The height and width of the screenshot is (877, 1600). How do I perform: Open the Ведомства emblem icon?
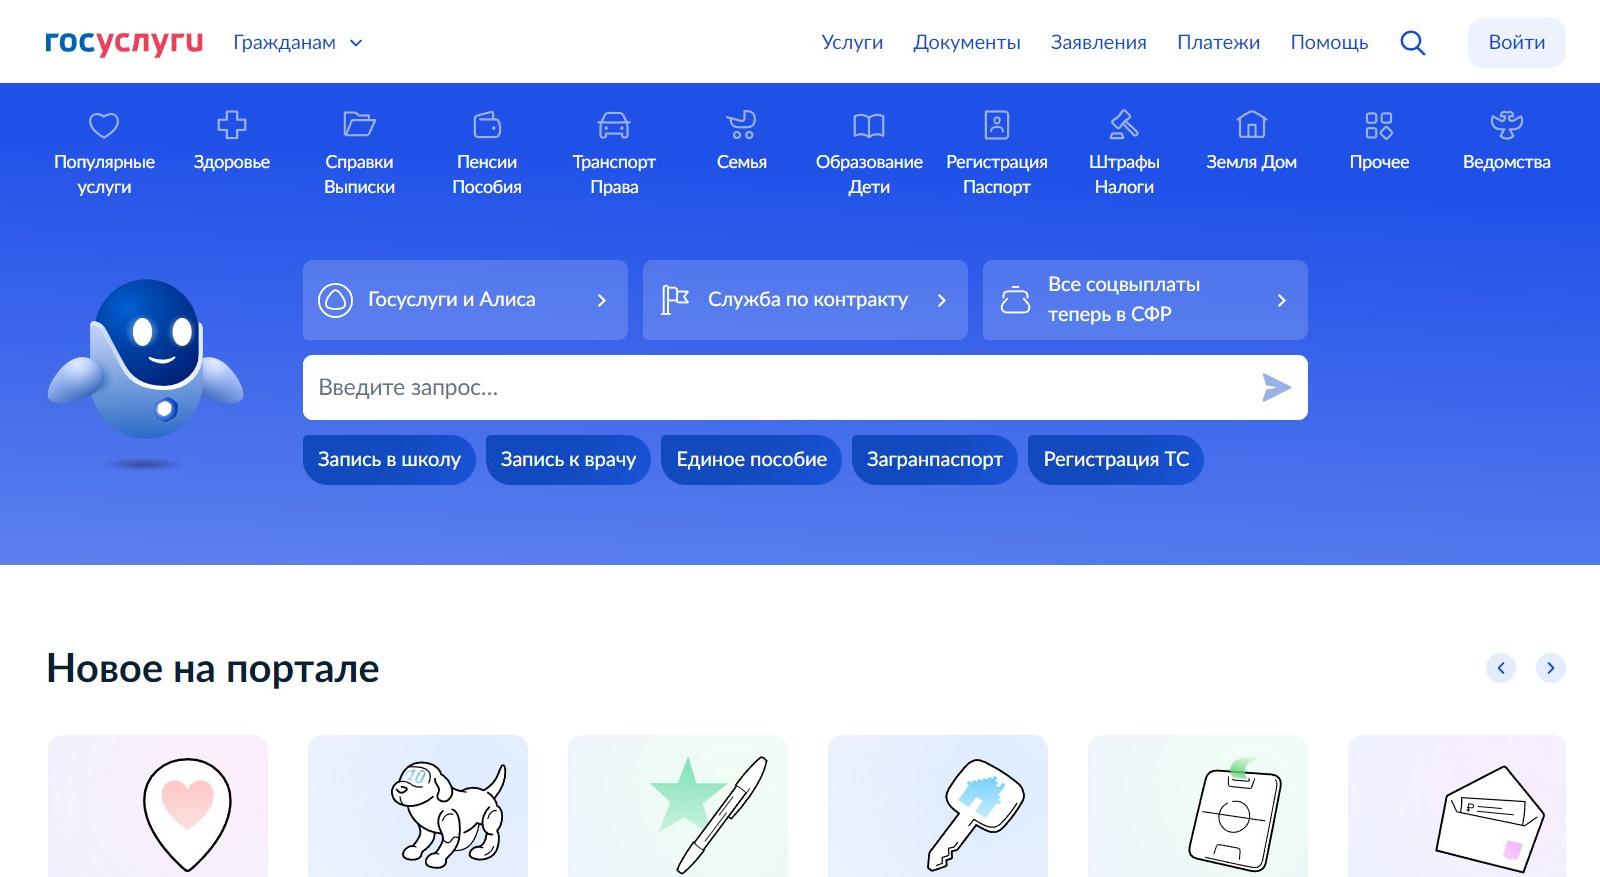[x=1506, y=125]
